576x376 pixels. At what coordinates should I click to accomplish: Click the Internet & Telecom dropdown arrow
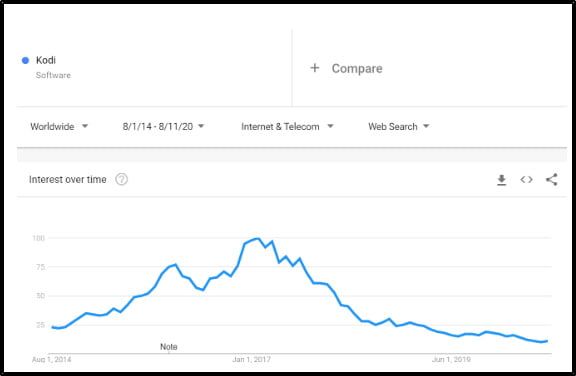[x=330, y=126]
